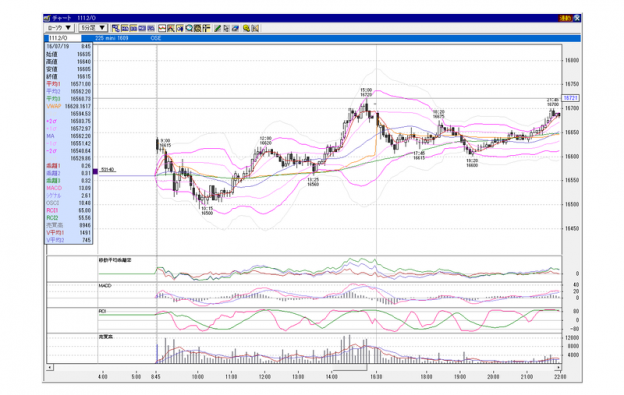Toggle the red line chart indicator icon
The width and height of the screenshot is (624, 395).
coord(162,28)
